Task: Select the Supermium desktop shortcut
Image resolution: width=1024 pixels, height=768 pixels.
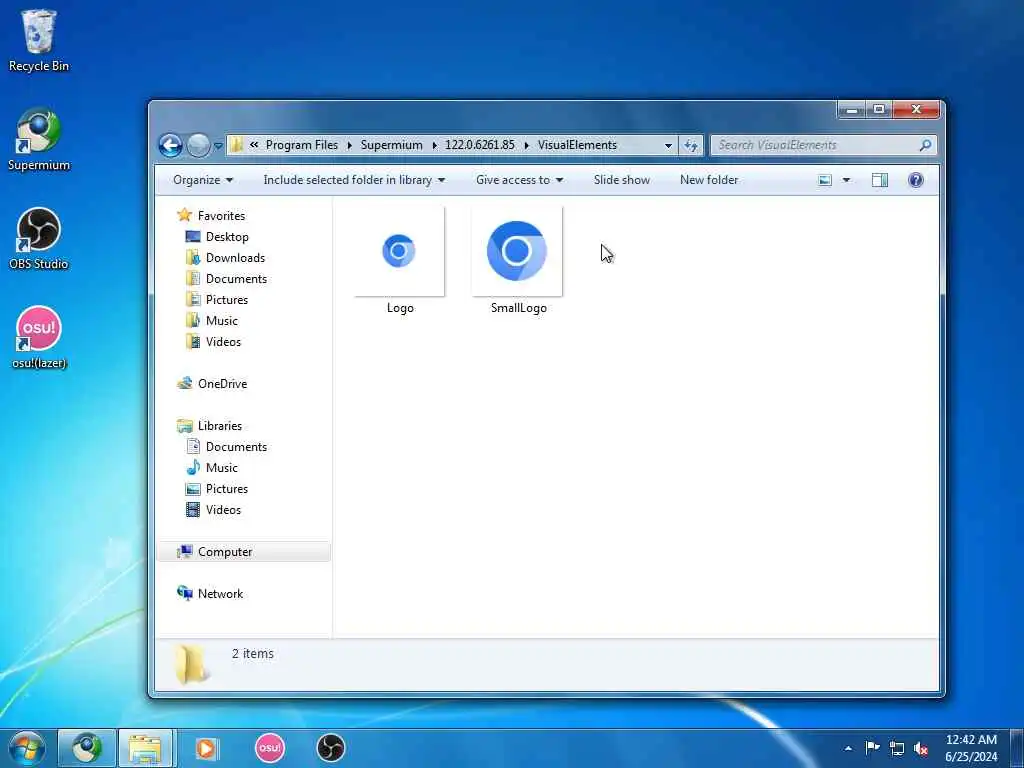Action: tap(39, 139)
